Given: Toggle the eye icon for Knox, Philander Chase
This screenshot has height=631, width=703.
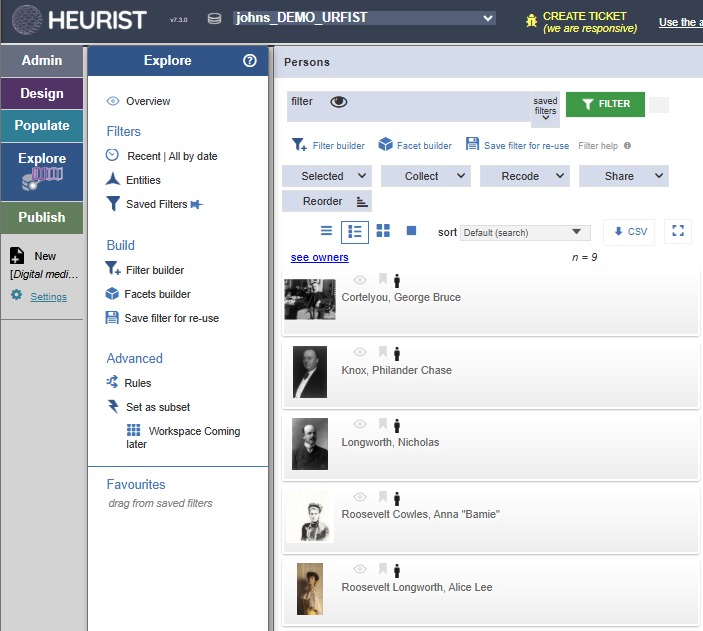Looking at the screenshot, I should click(360, 352).
